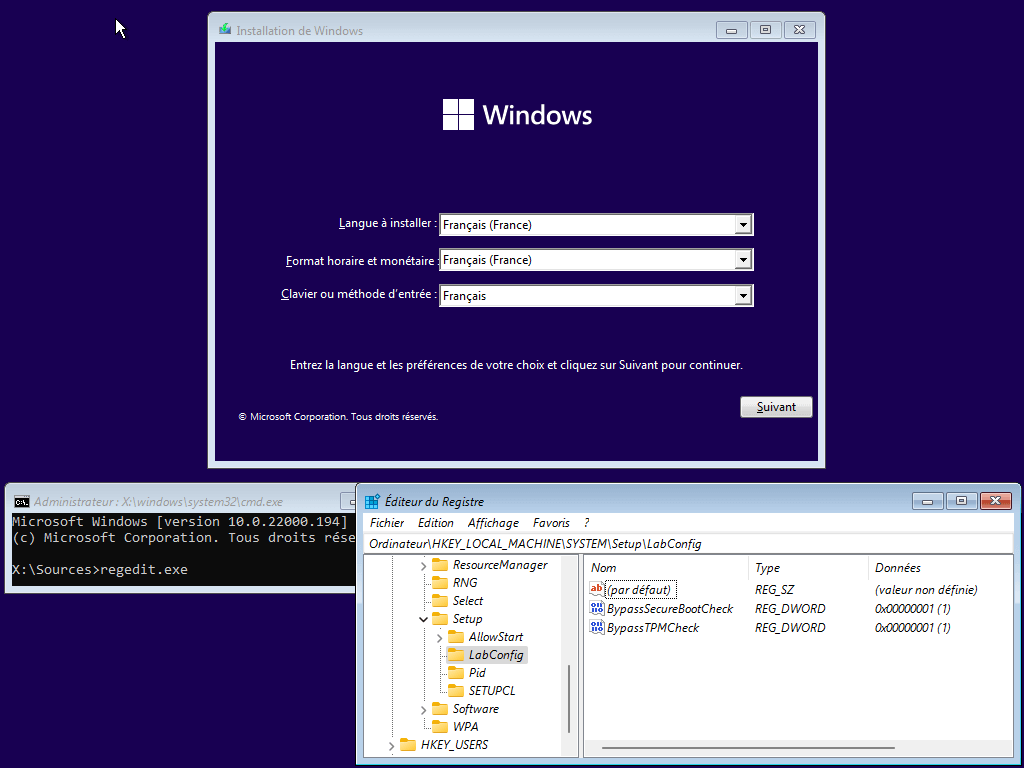Select the Software folder icon

[440, 709]
